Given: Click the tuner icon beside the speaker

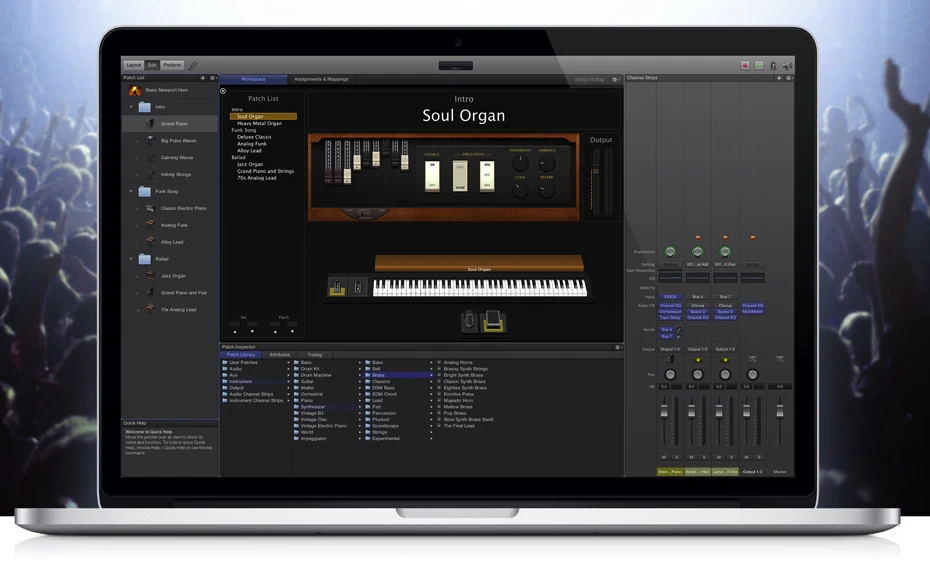Looking at the screenshot, I should coord(773,65).
